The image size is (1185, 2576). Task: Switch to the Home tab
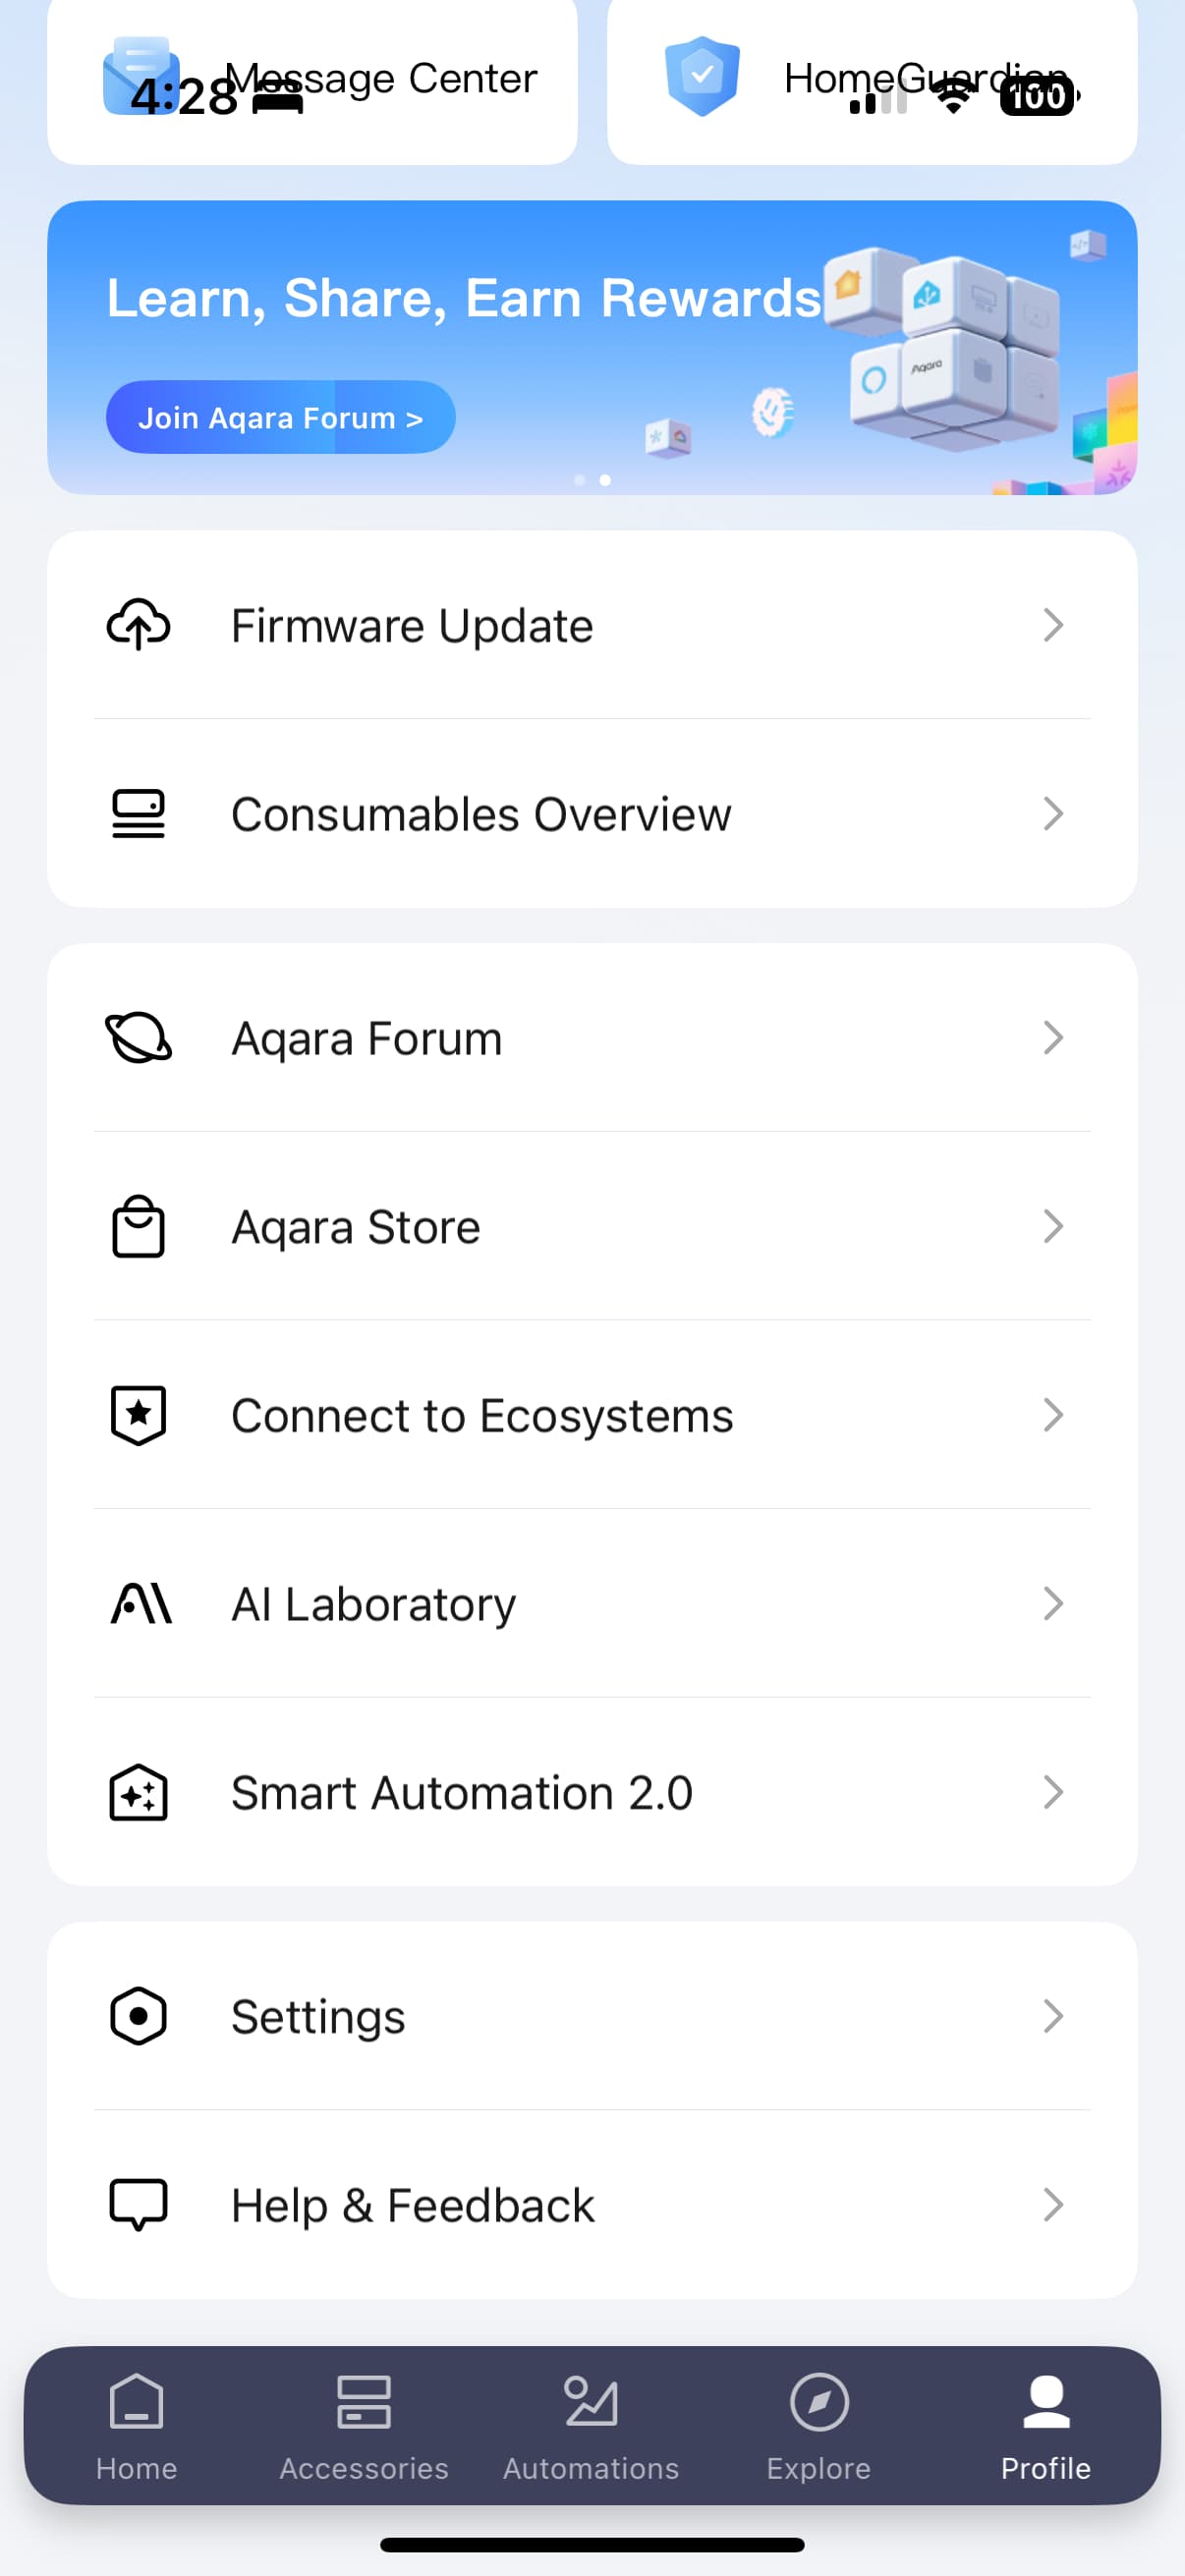tap(137, 2425)
